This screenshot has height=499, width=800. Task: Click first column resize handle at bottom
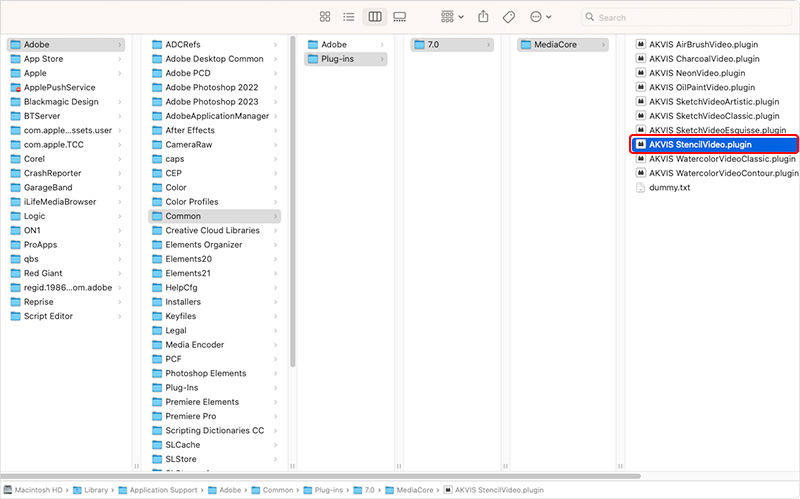[137, 466]
